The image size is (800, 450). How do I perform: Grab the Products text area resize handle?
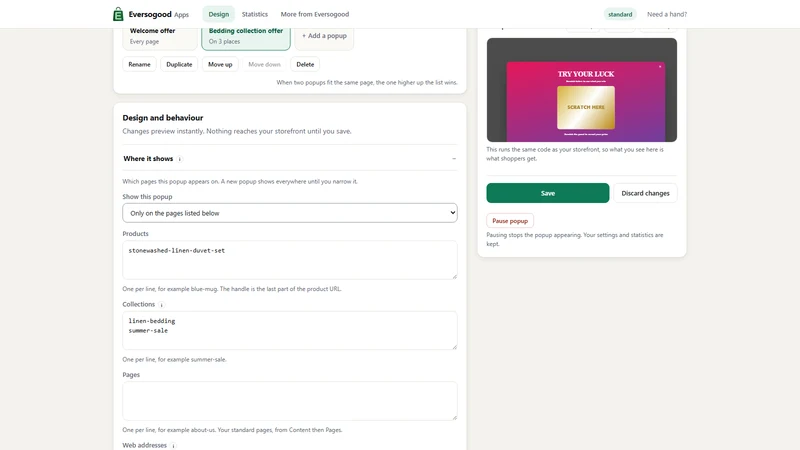pyautogui.click(x=454, y=276)
